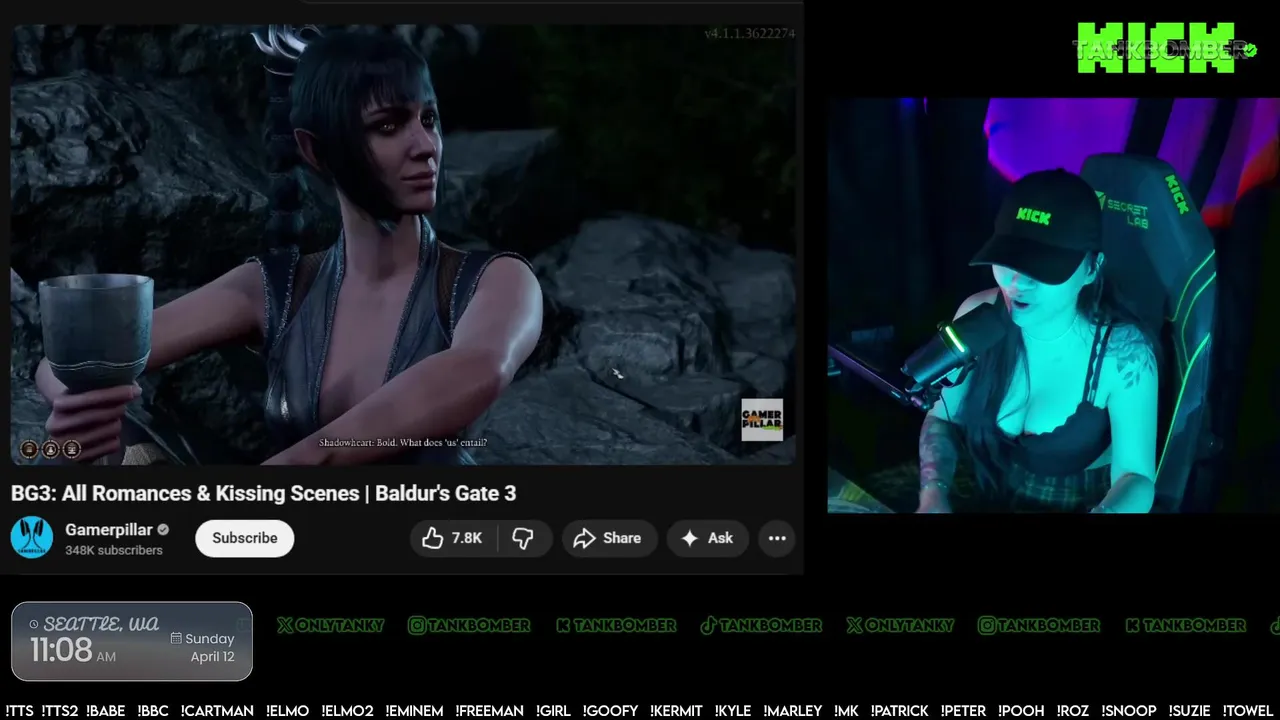
Task: Click the !KYLE command in ticker
Action: 733,711
